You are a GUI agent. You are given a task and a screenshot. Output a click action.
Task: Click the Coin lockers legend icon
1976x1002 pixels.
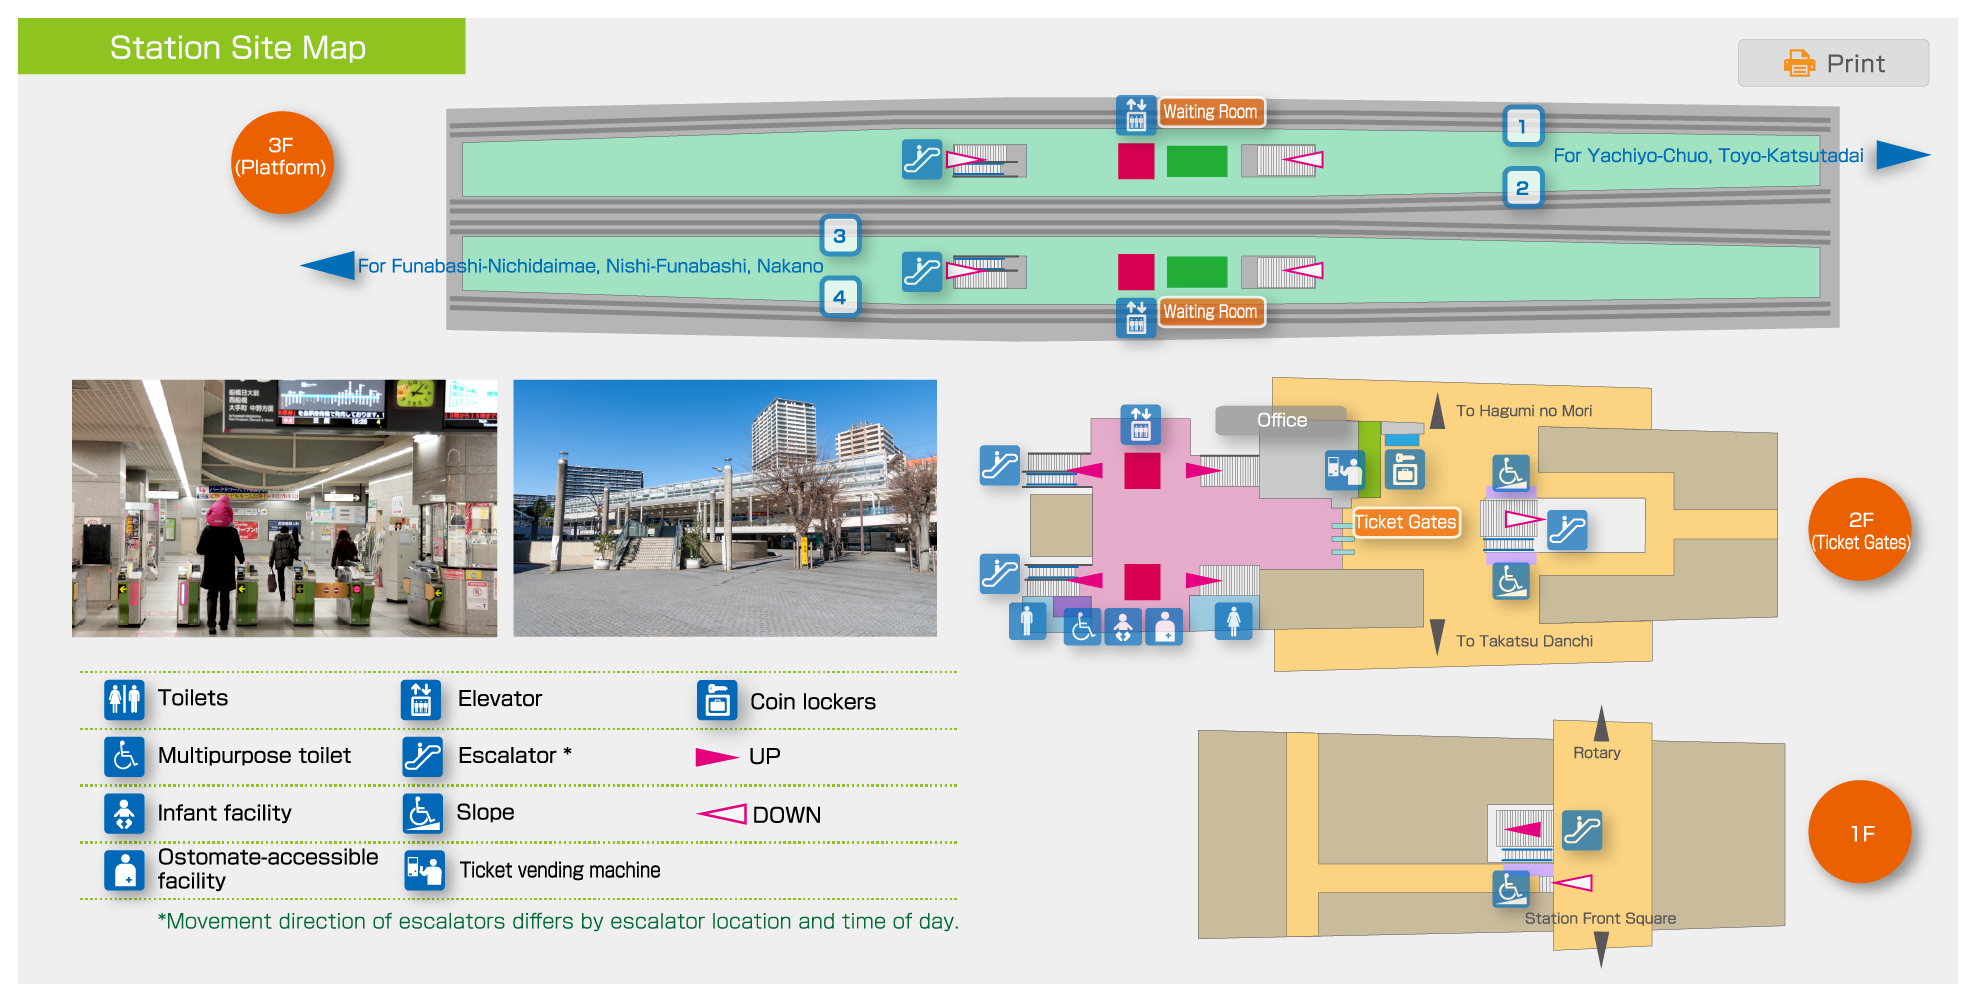[717, 701]
